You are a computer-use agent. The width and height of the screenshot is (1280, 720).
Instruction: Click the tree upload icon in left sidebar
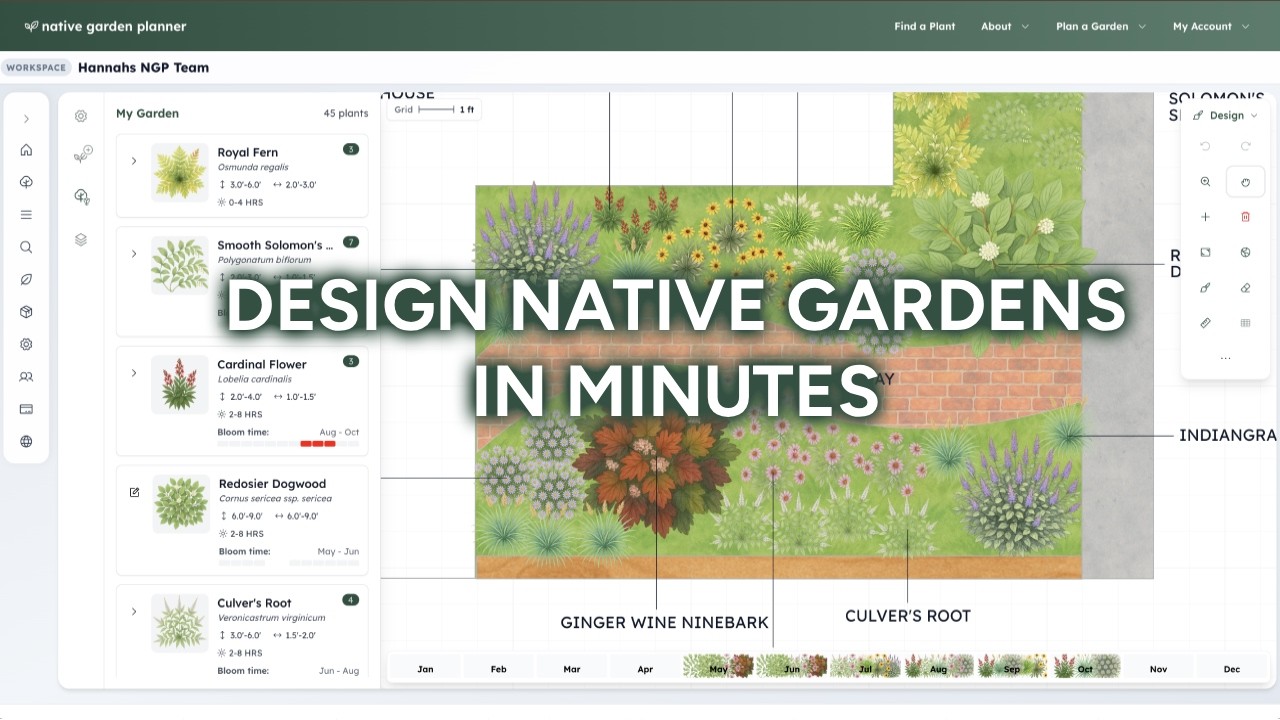coord(26,182)
